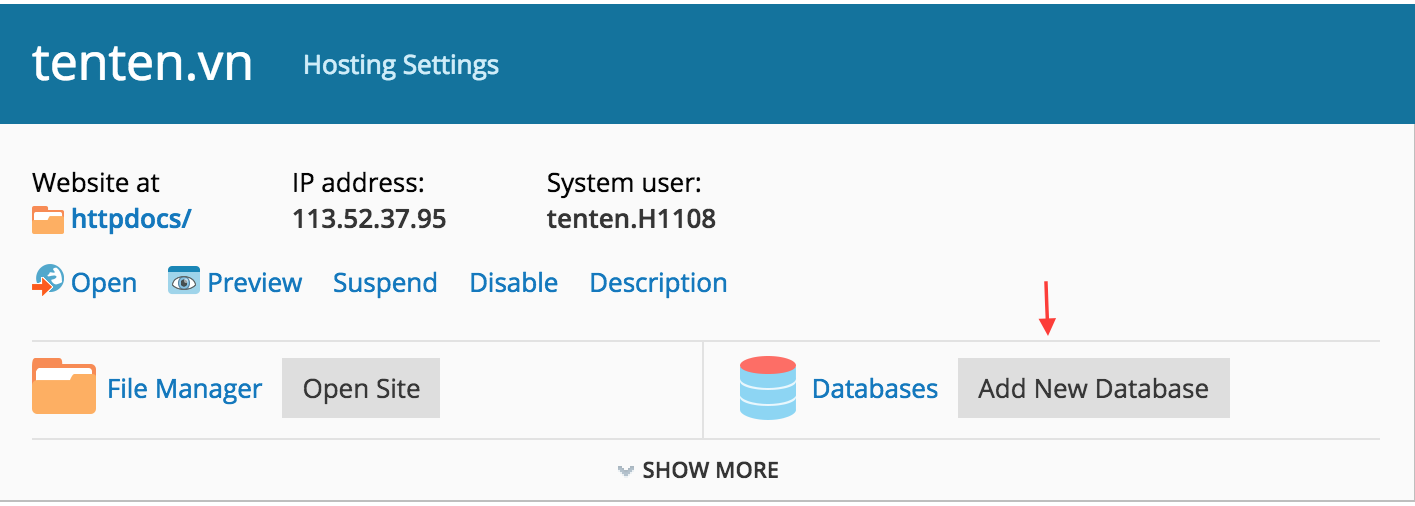This screenshot has height=506, width=1415.
Task: Click the Open Site button
Action: click(361, 388)
